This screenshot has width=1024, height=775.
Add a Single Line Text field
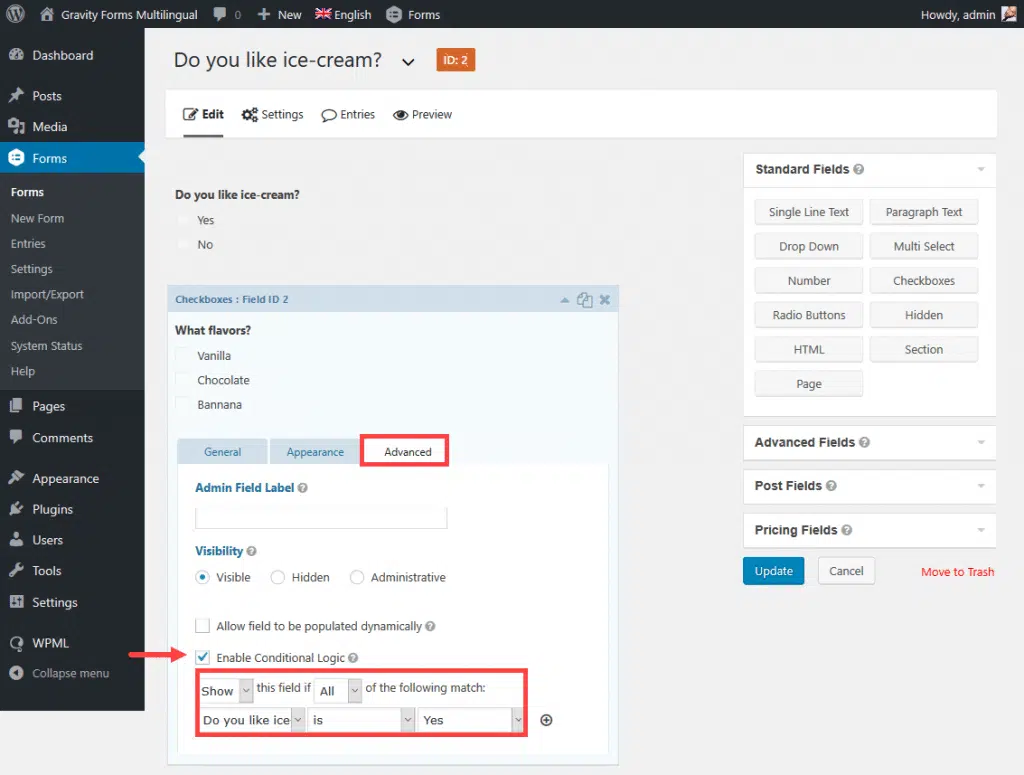point(808,212)
